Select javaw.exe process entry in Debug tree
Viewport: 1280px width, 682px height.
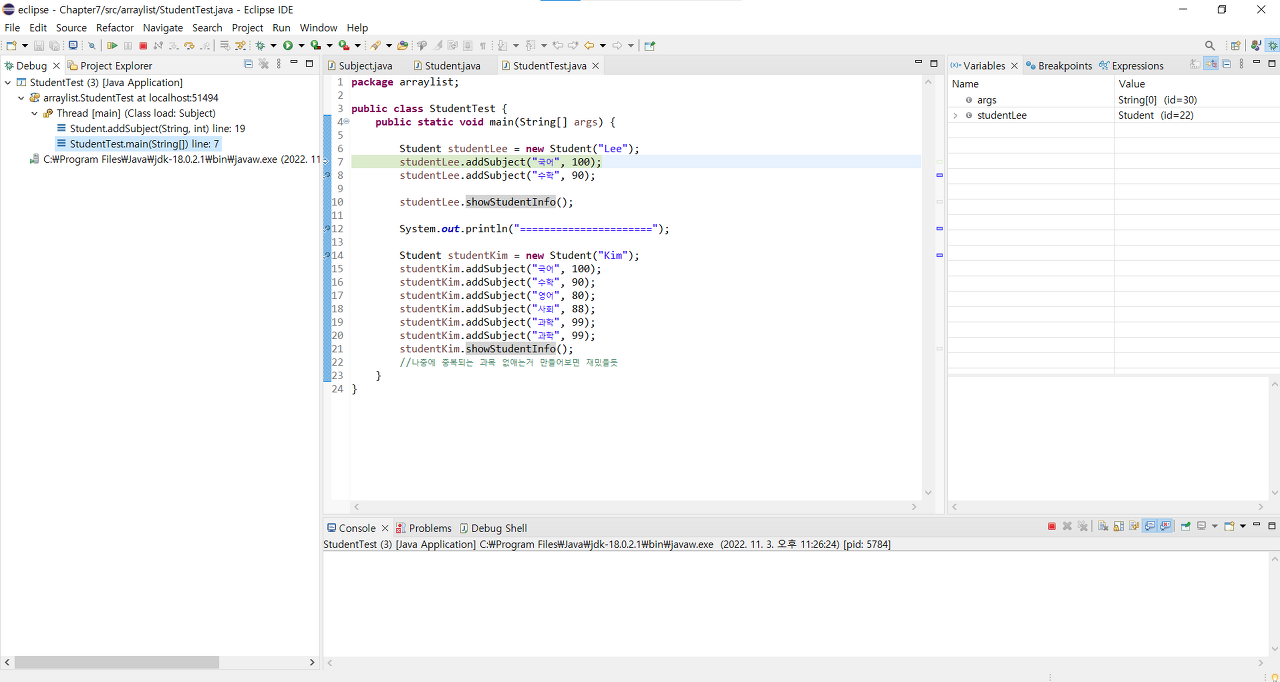point(174,159)
